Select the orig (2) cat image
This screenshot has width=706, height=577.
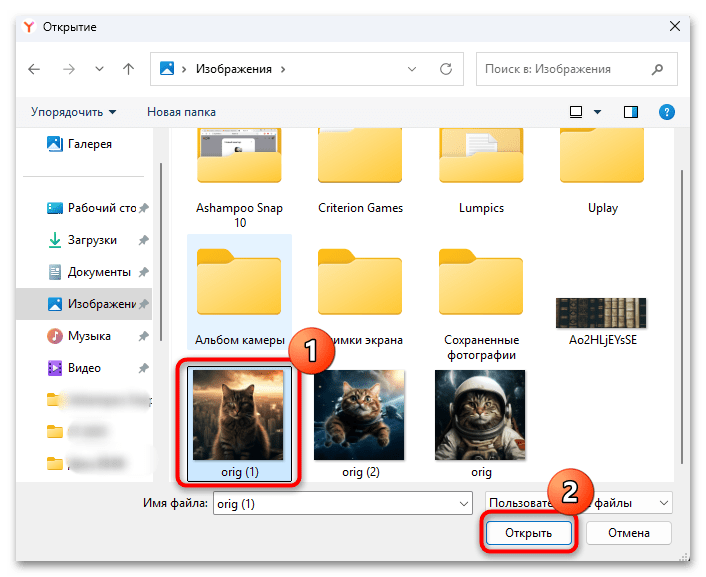[x=359, y=422]
